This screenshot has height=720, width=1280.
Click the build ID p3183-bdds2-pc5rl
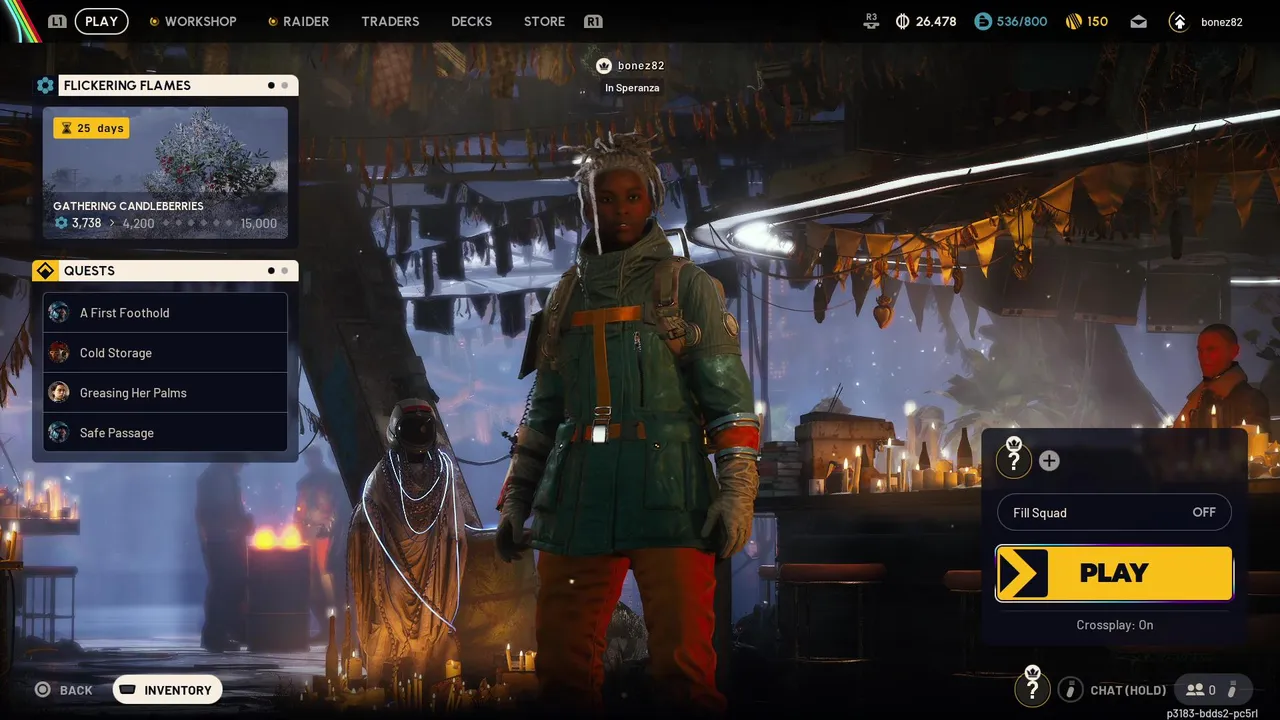coord(1212,714)
